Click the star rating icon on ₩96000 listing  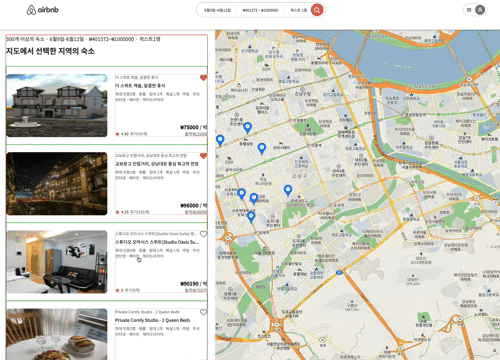pyautogui.click(x=117, y=212)
